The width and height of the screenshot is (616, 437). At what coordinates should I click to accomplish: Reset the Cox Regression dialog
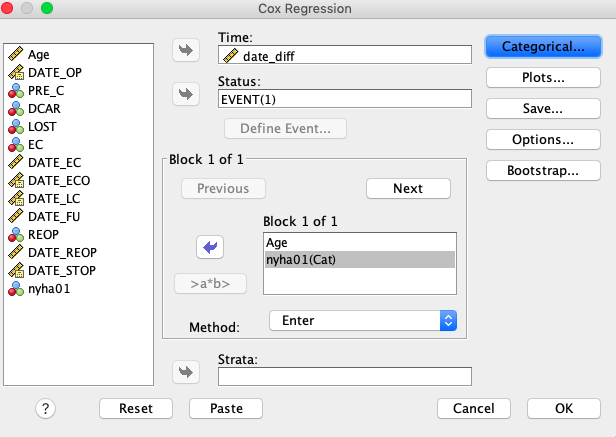[136, 409]
